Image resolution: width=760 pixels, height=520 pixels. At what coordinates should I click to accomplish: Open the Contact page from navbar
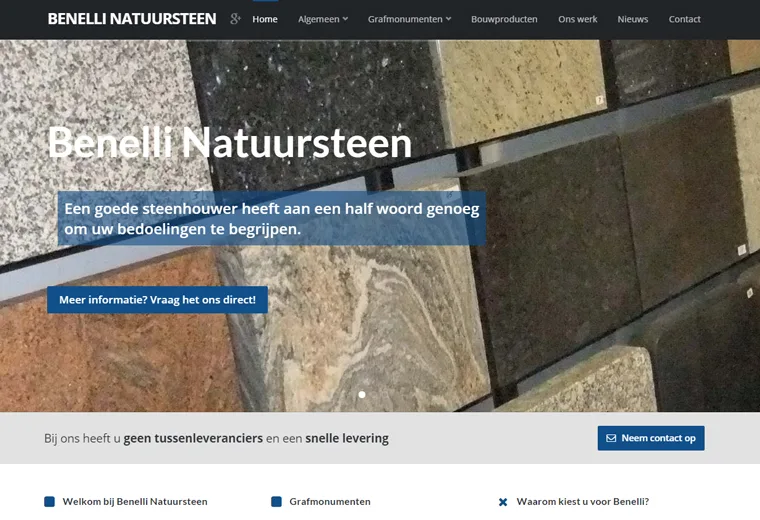click(x=685, y=19)
